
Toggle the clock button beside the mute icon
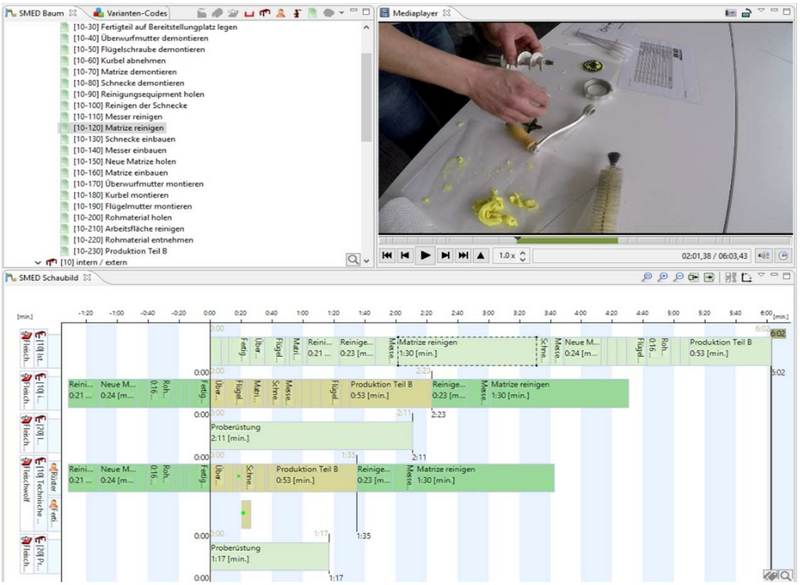coord(784,256)
